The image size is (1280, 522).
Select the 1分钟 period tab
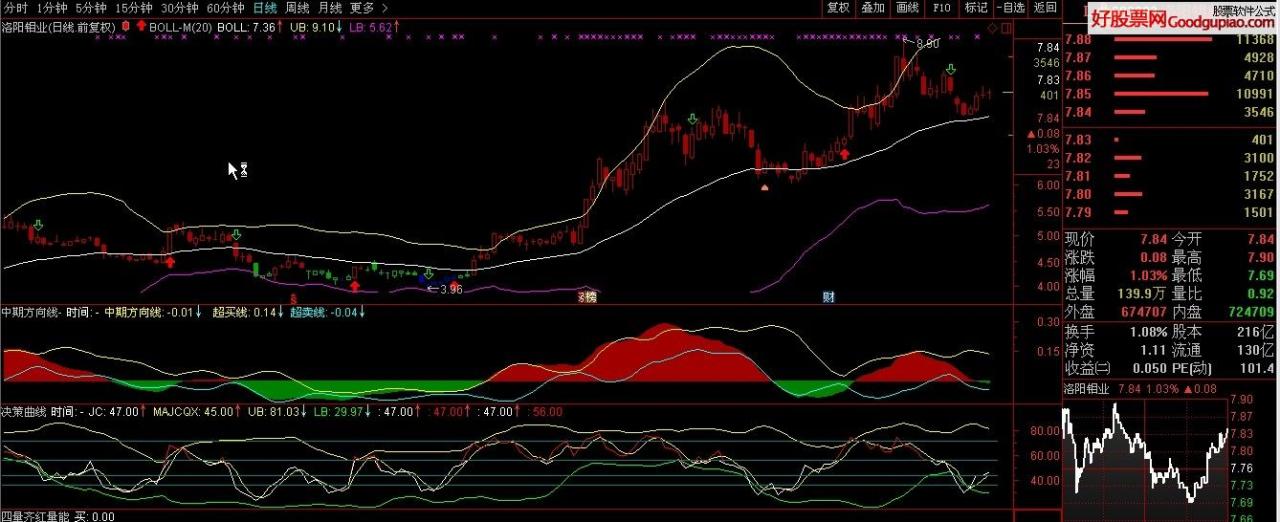[x=52, y=7]
